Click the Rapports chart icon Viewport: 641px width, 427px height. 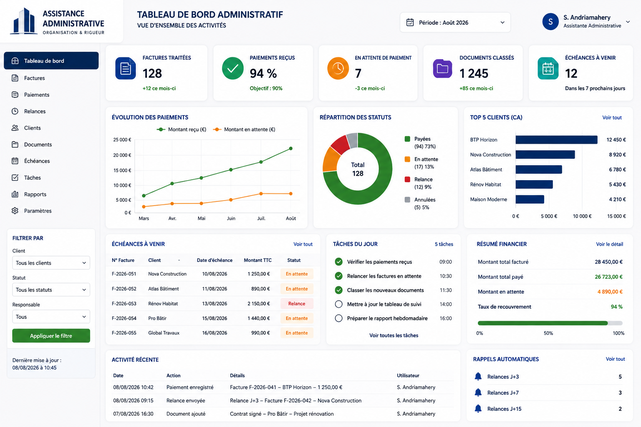pyautogui.click(x=15, y=194)
